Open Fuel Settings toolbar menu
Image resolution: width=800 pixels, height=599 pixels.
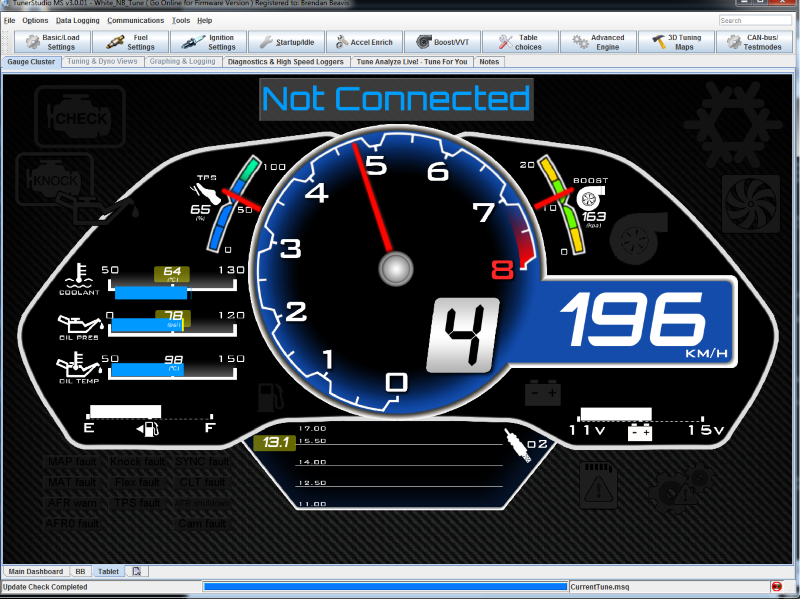pyautogui.click(x=129, y=42)
